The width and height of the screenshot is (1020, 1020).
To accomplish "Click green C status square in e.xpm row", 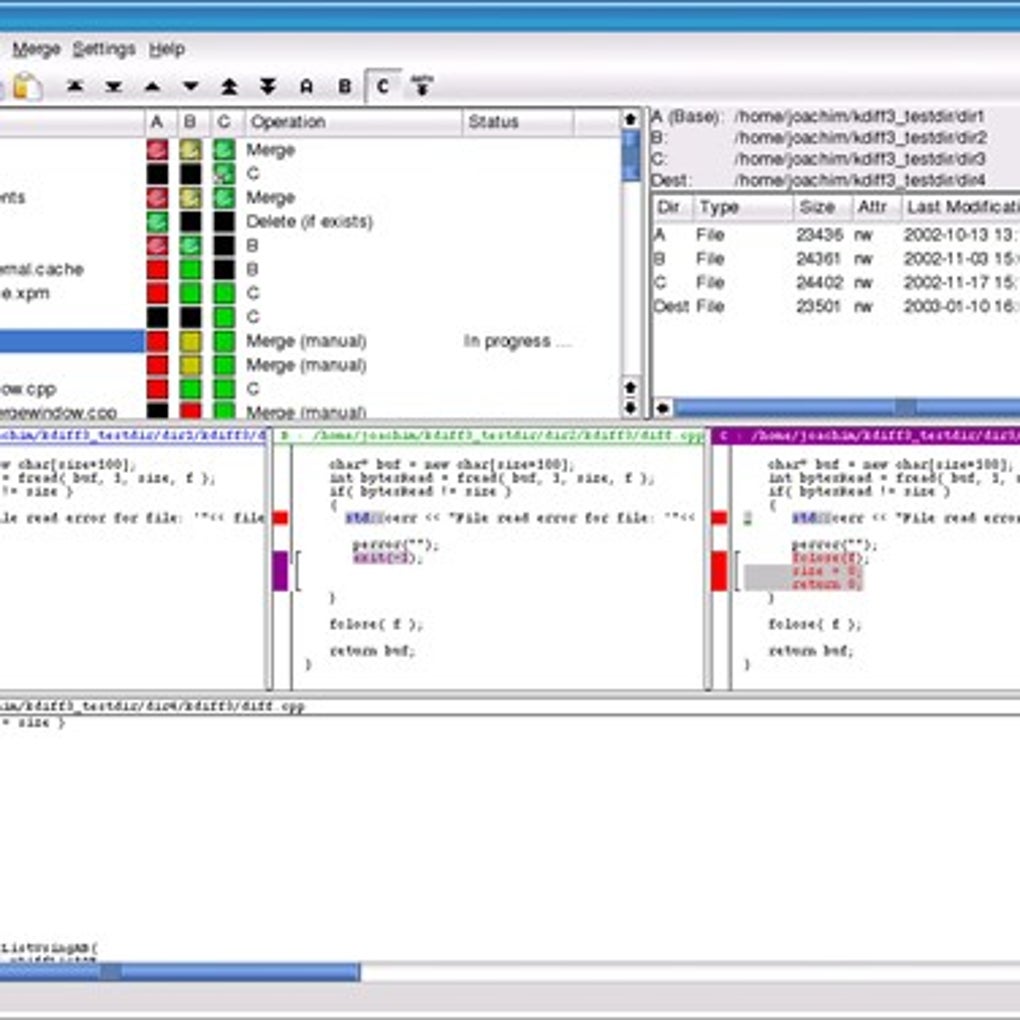I will 224,293.
